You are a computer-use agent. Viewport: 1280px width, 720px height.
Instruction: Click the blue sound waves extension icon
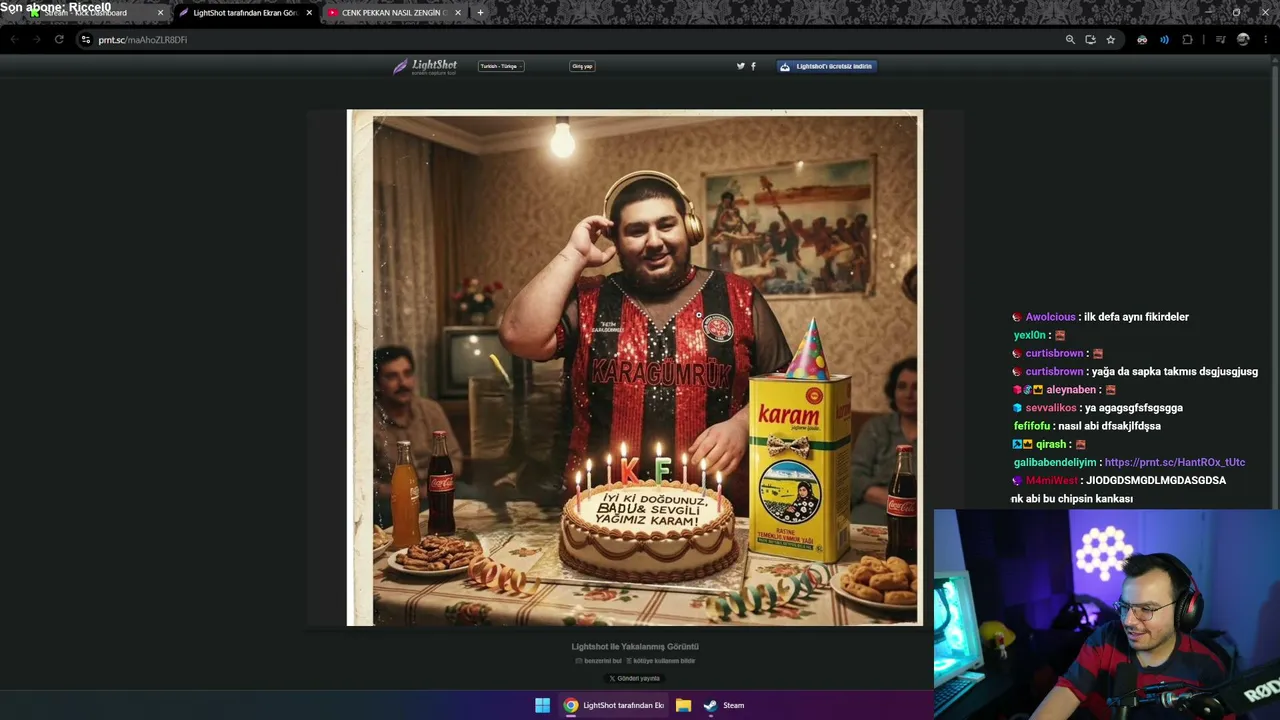1164,40
